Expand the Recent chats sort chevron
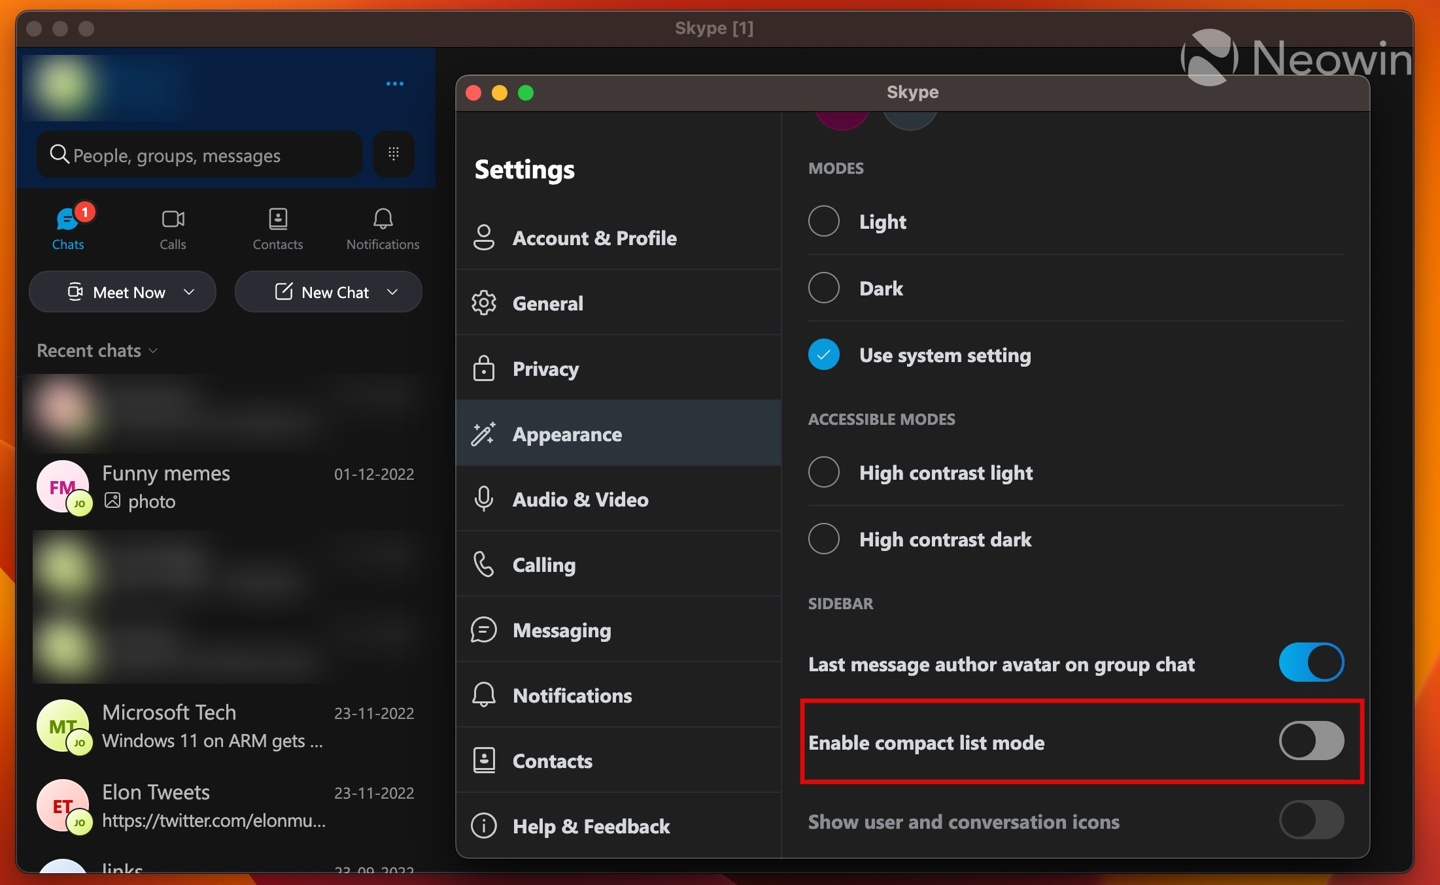Image resolution: width=1440 pixels, height=885 pixels. tap(153, 351)
